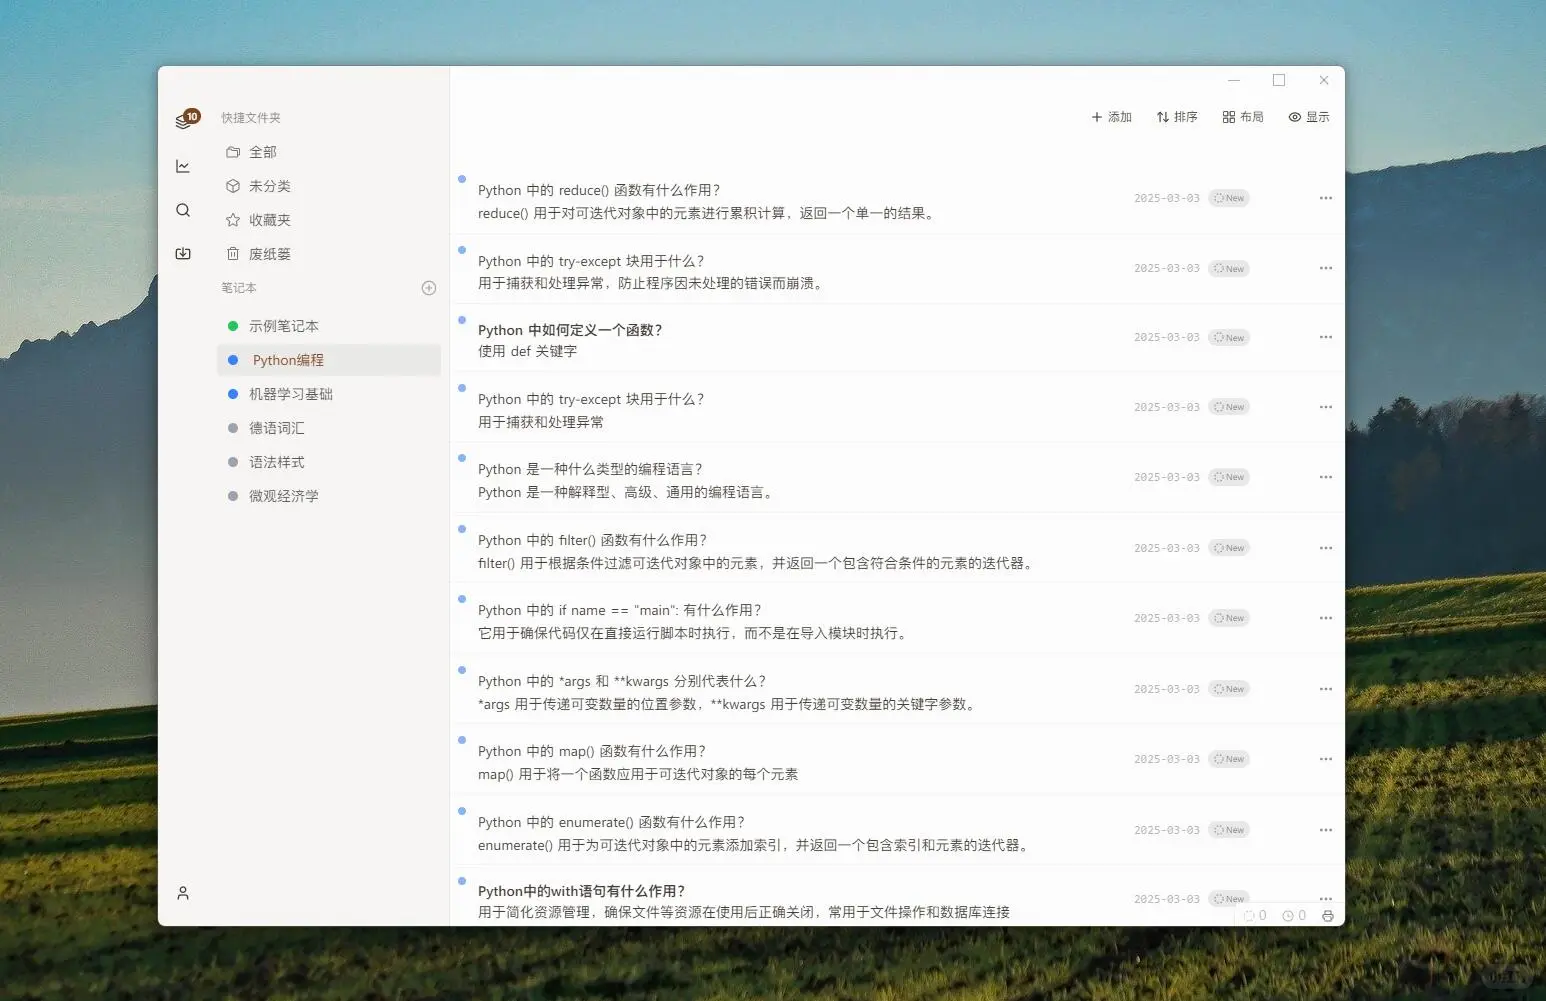Click the clock counter icon in the bottom widget
The width and height of the screenshot is (1546, 1001).
[x=1290, y=915]
